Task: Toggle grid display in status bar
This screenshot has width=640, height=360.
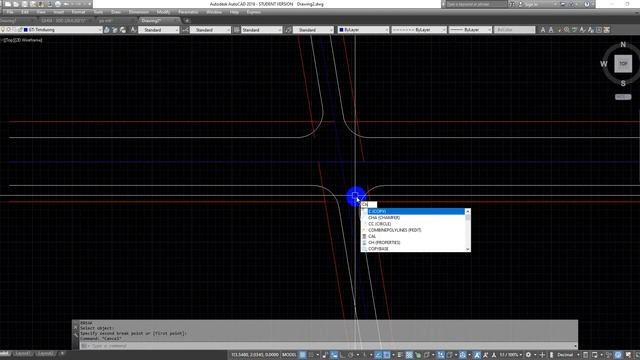Action: (303, 355)
